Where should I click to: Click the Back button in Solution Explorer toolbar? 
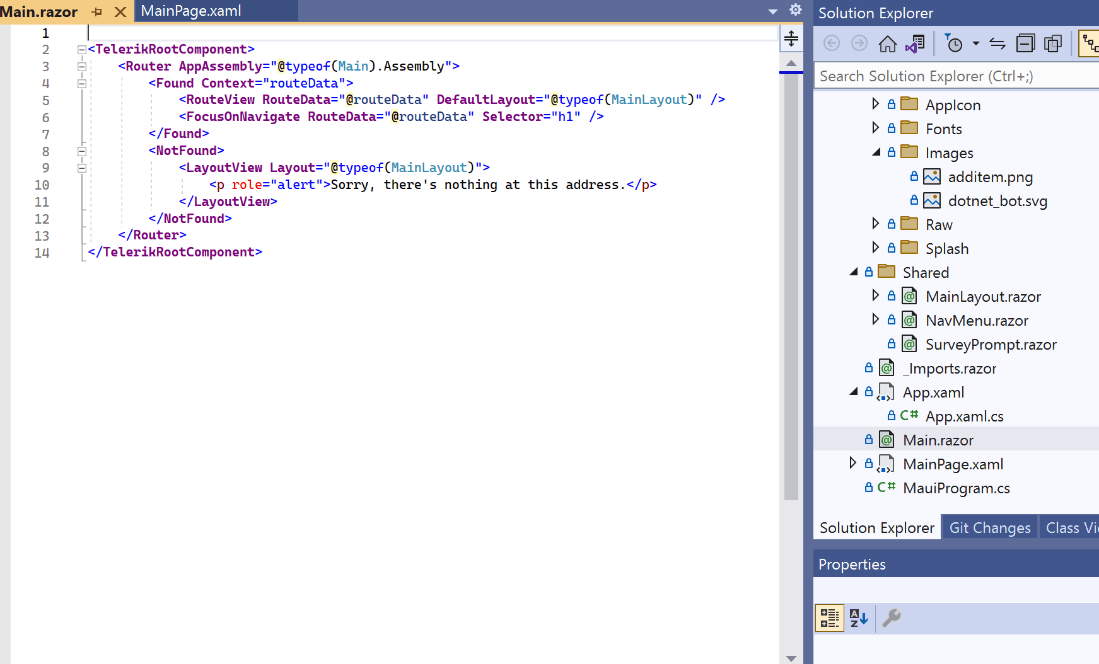[831, 43]
